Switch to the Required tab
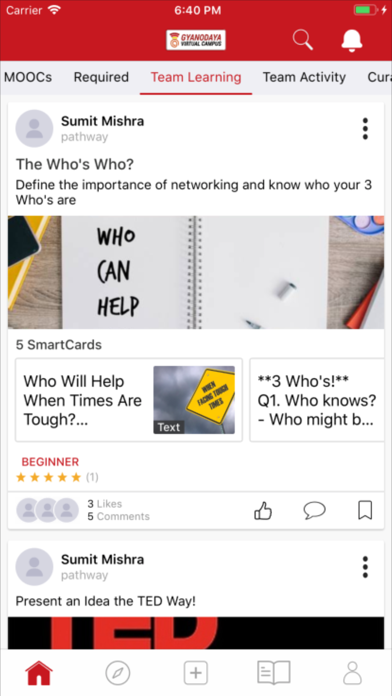Viewport: 392px width, 696px height. pyautogui.click(x=101, y=77)
